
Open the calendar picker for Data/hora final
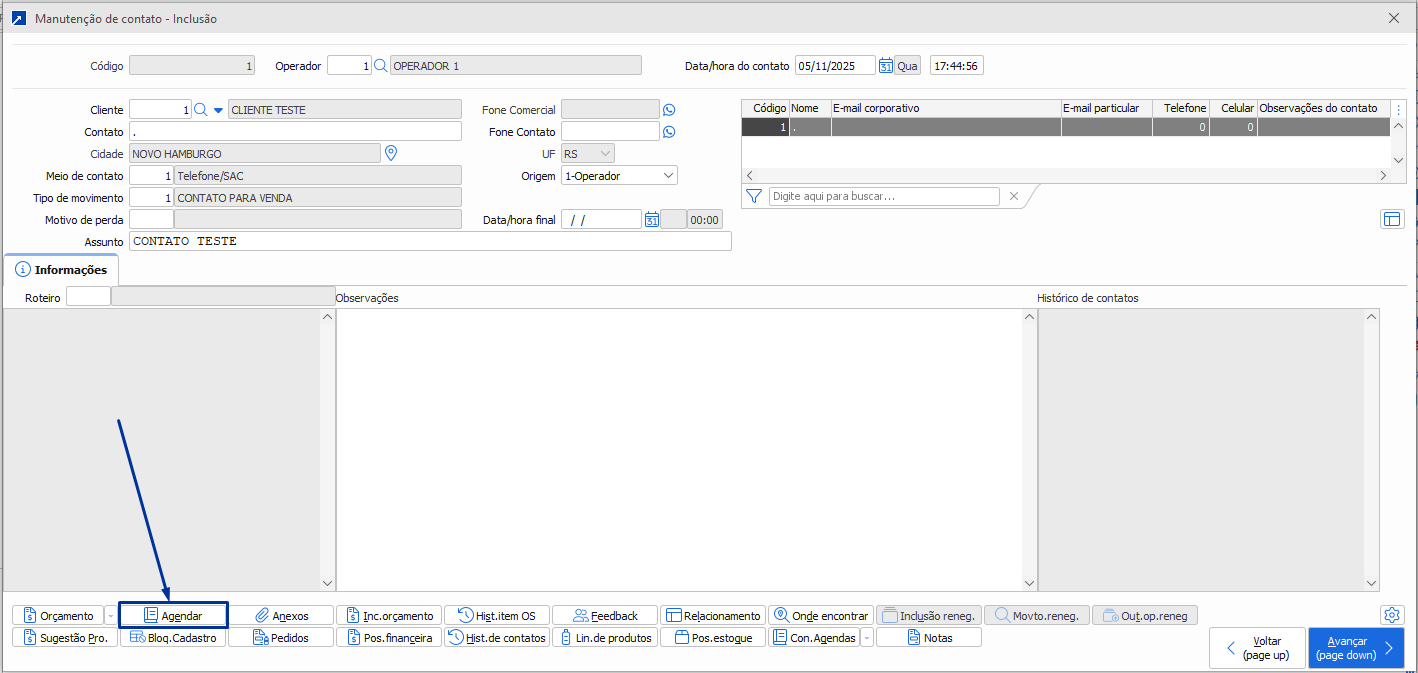point(651,220)
